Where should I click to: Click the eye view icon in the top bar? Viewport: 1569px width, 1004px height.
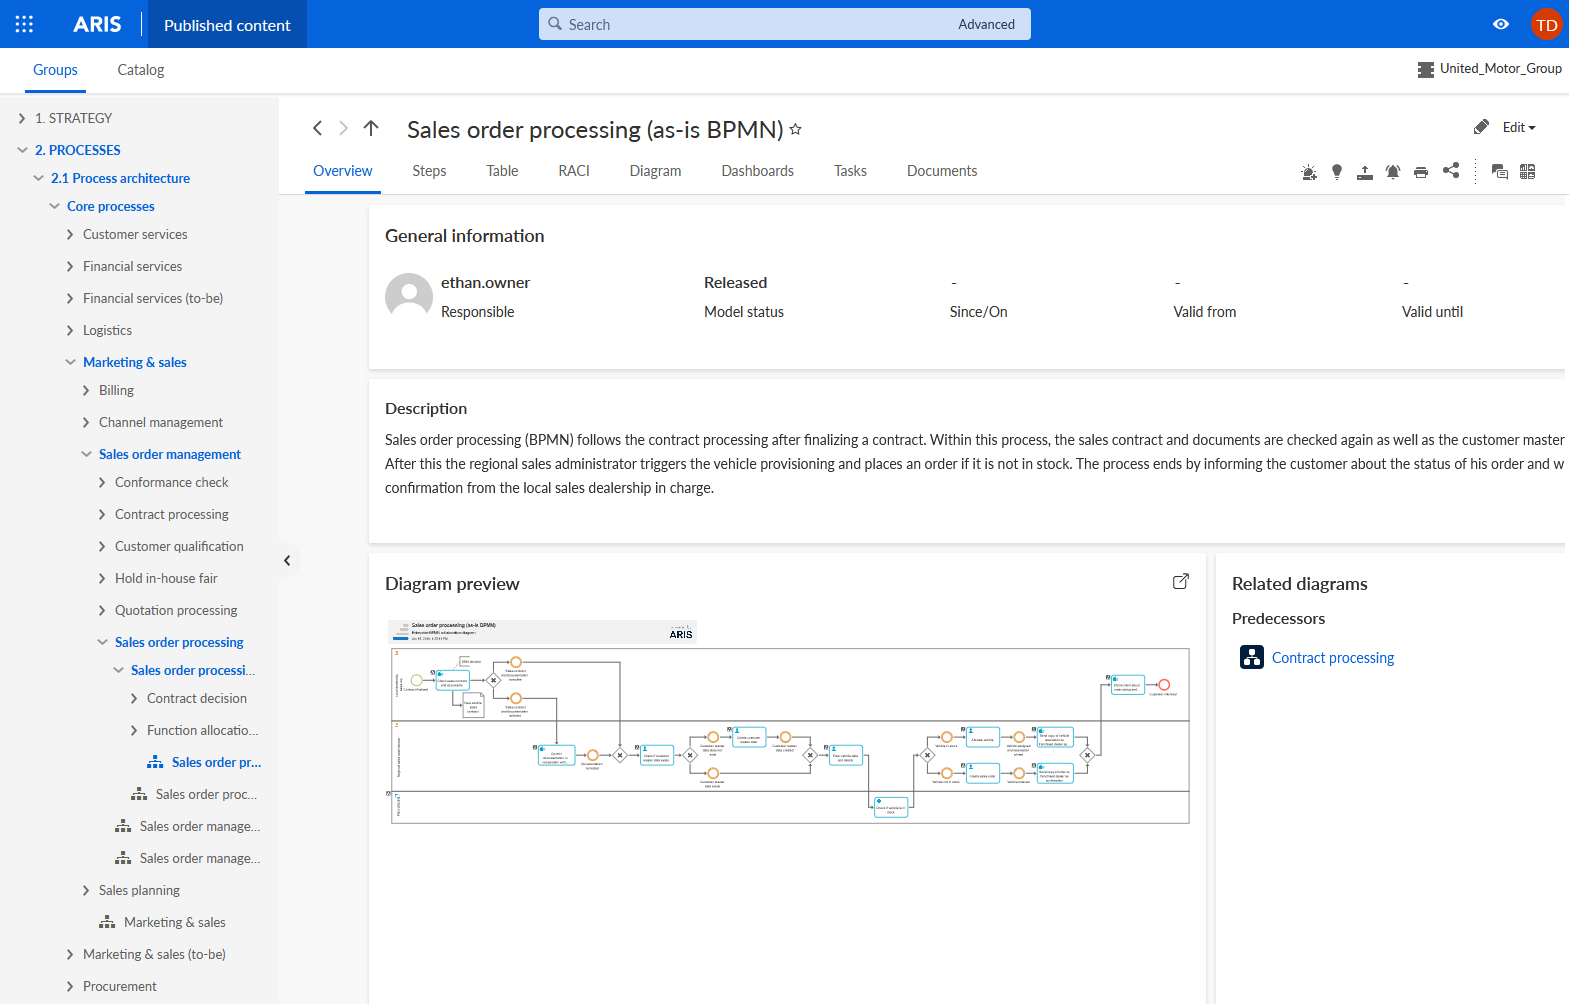1501,24
